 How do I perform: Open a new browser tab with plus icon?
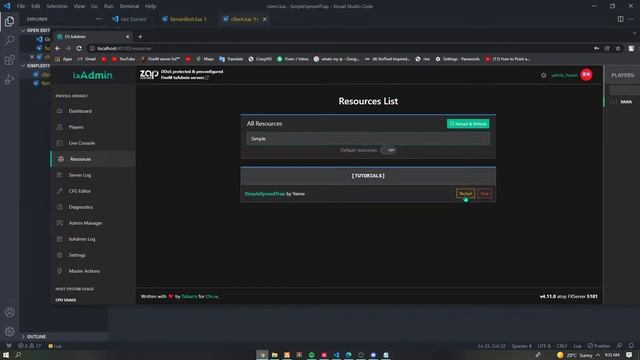point(140,37)
